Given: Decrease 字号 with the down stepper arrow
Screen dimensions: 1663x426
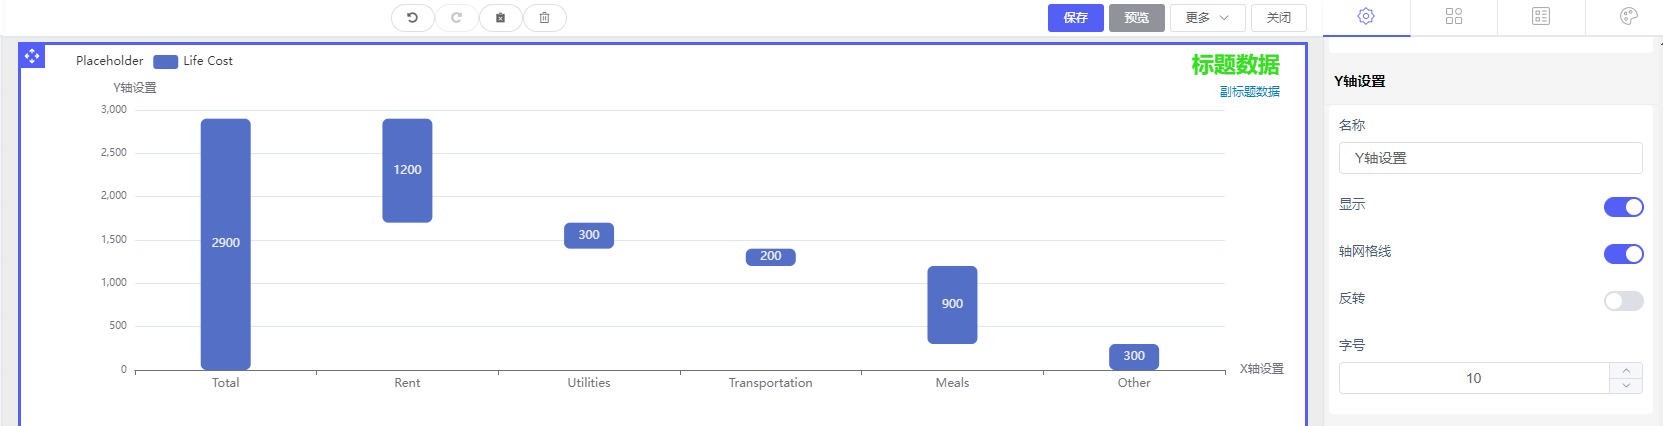Looking at the screenshot, I should pyautogui.click(x=1626, y=385).
